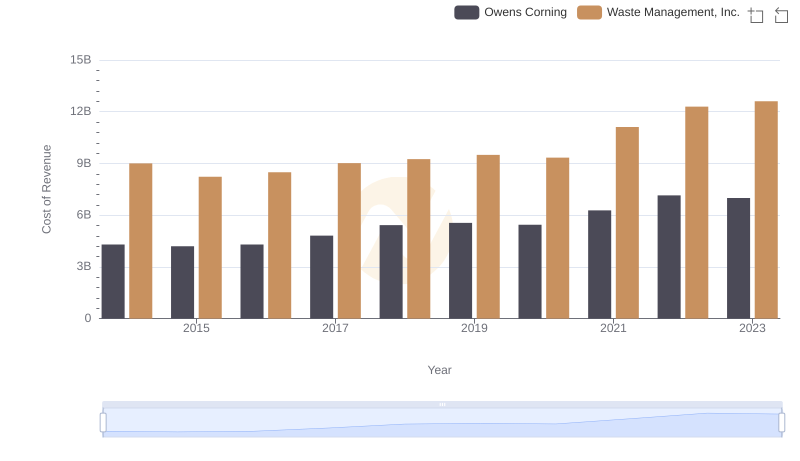Click the Owens Corning legend label
The width and height of the screenshot is (800, 461).
[525, 12]
